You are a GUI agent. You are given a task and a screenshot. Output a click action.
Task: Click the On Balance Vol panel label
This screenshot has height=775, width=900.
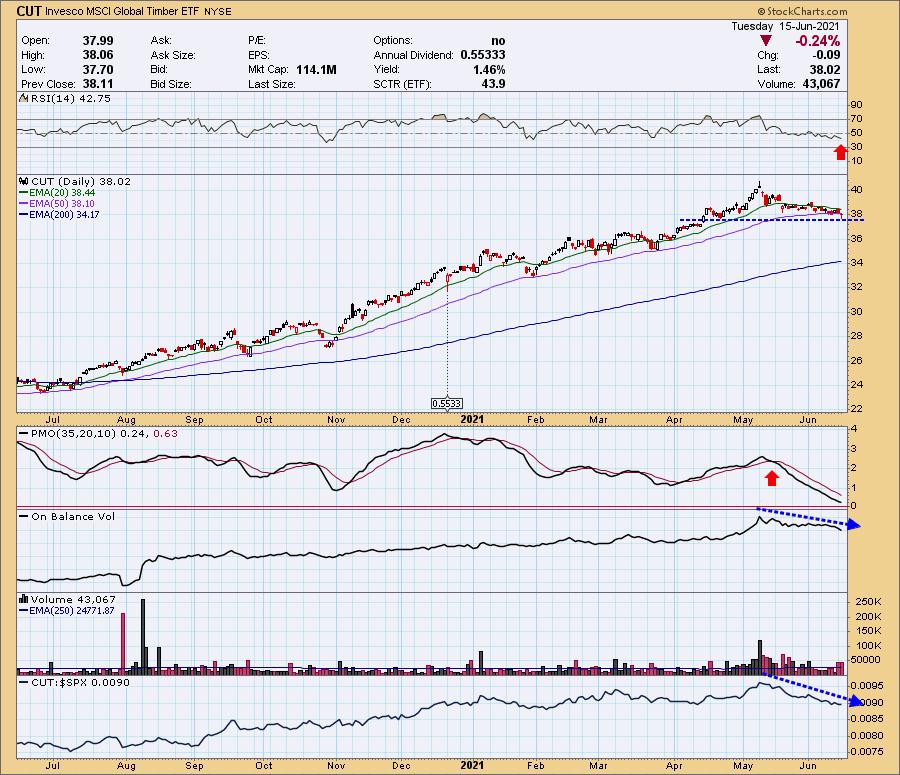[73, 517]
